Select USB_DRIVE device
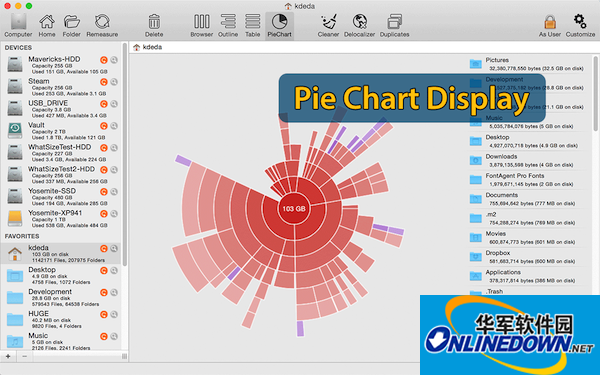The height and width of the screenshot is (375, 600). pos(61,109)
